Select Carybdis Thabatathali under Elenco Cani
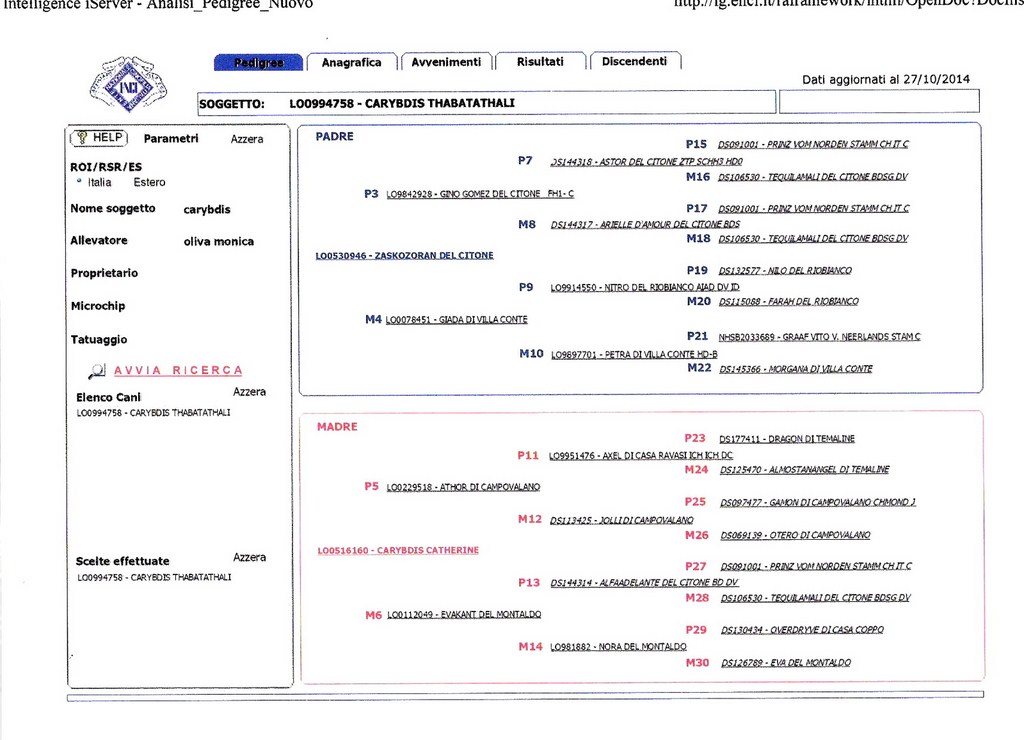 153,413
